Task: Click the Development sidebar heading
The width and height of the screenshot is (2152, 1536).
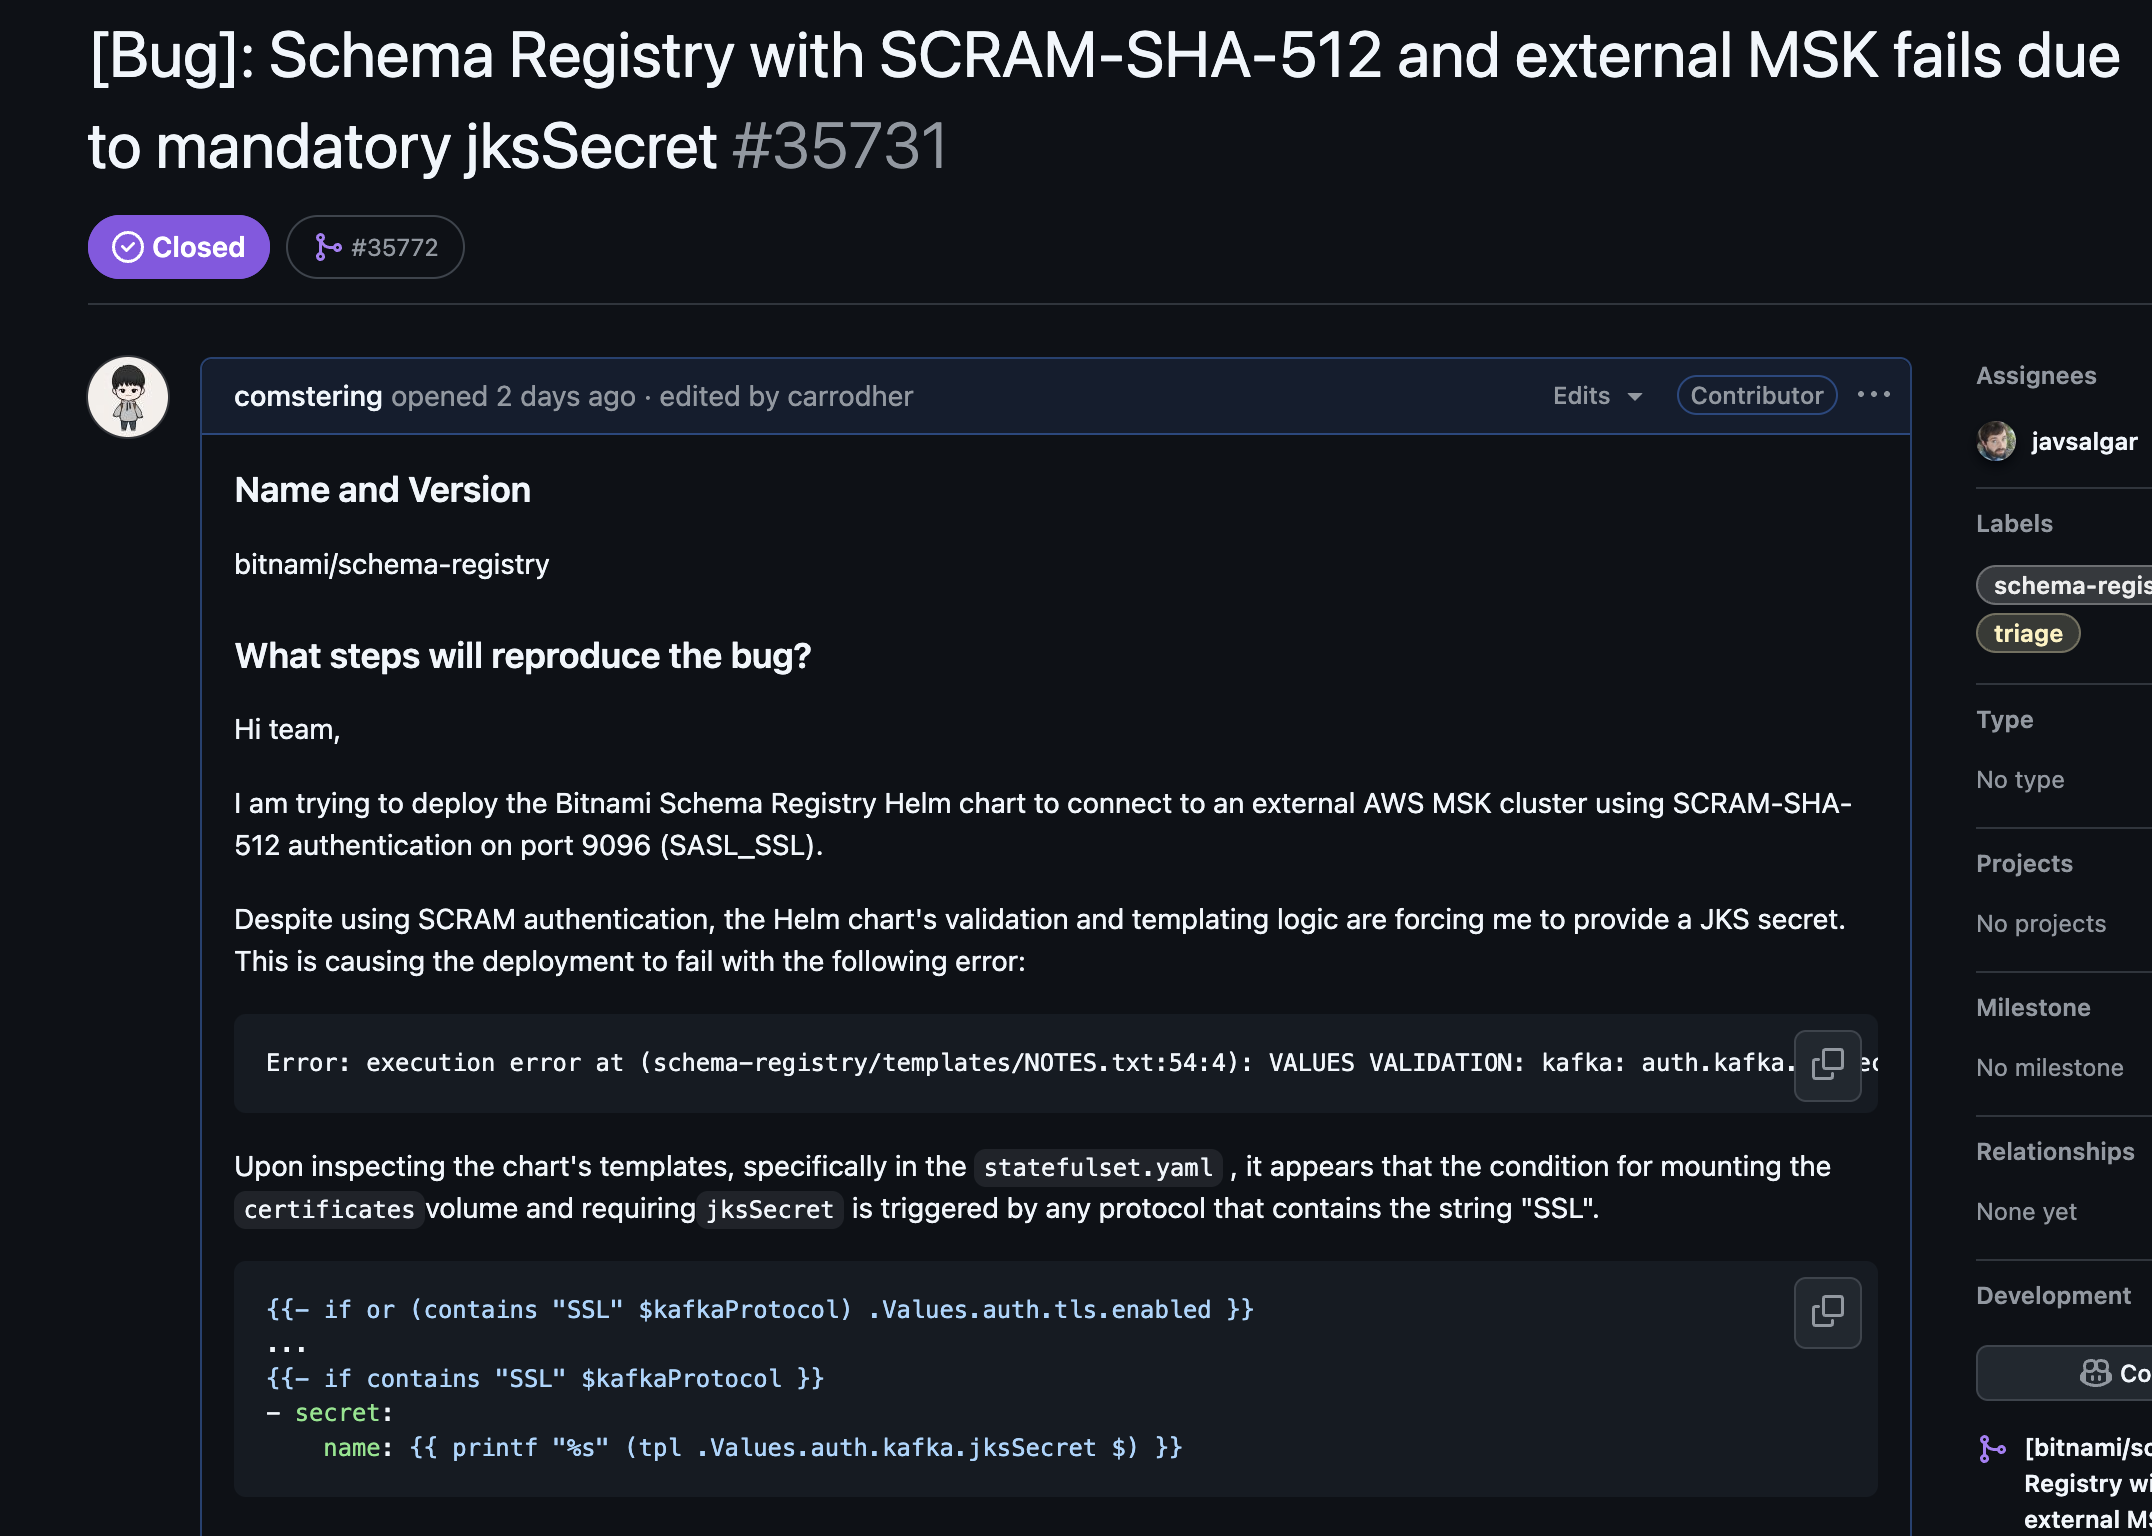Action: [x=2053, y=1295]
